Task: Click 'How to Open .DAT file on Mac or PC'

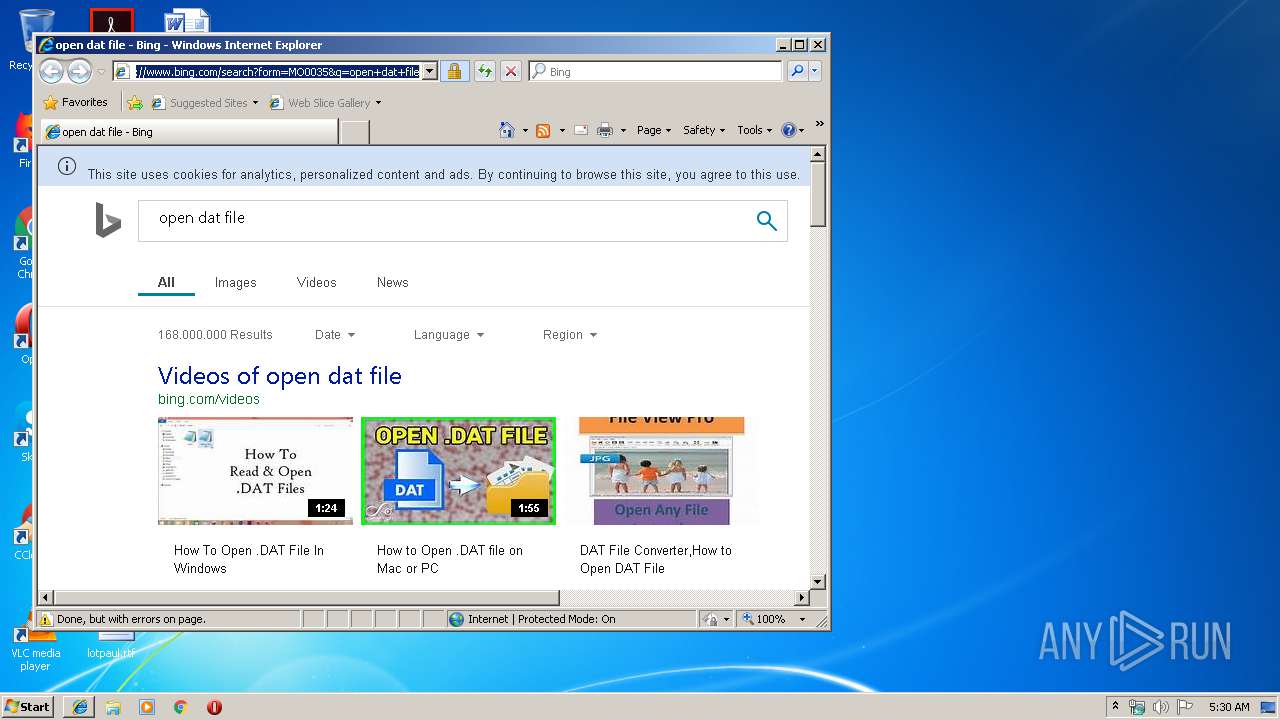Action: (x=450, y=559)
